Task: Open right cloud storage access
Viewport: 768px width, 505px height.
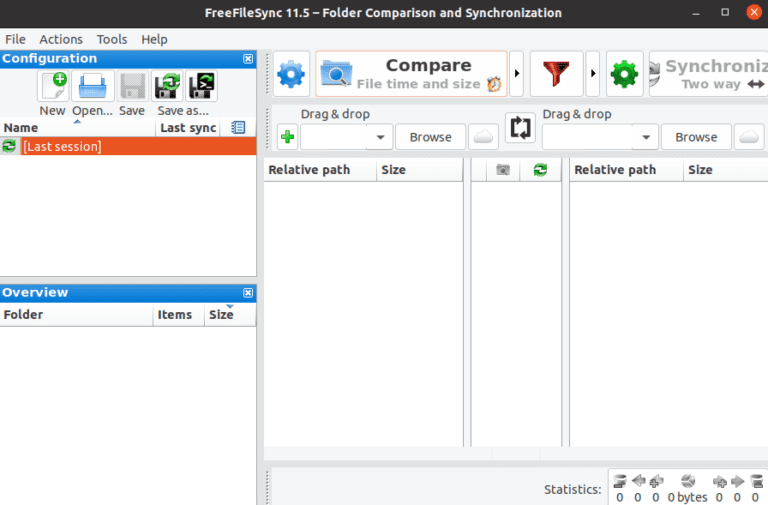Action: (x=749, y=137)
